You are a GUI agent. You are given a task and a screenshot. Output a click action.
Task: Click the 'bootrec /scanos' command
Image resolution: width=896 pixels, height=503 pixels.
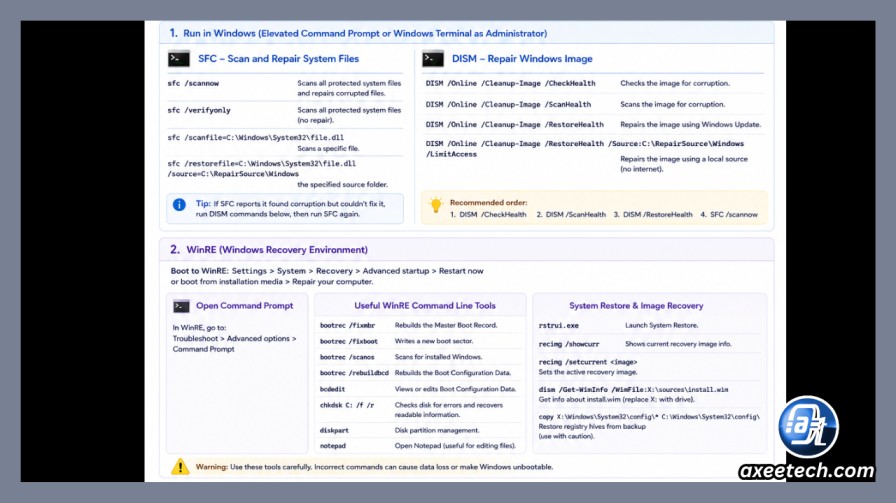[347, 357]
